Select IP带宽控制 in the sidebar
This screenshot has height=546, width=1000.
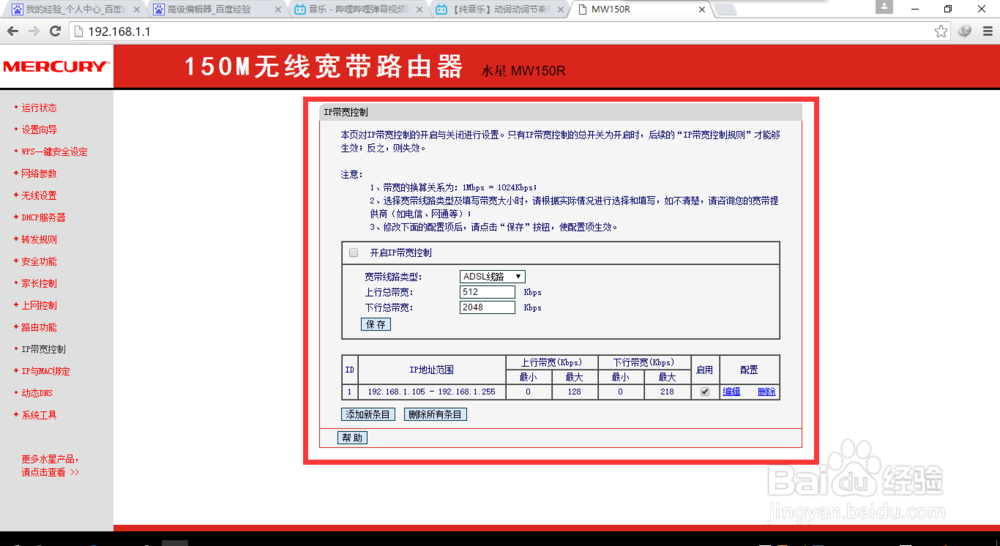[43, 350]
